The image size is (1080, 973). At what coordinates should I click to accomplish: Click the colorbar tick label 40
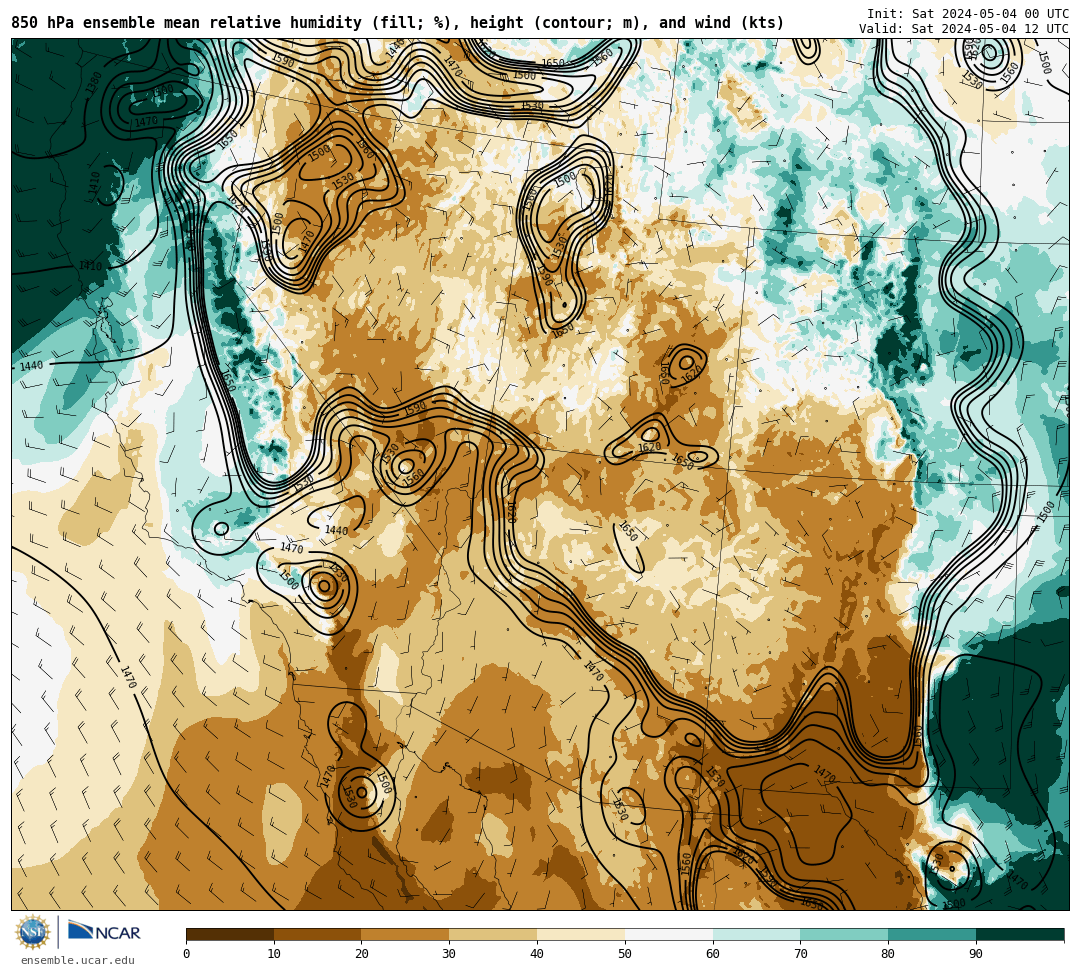pyautogui.click(x=537, y=954)
